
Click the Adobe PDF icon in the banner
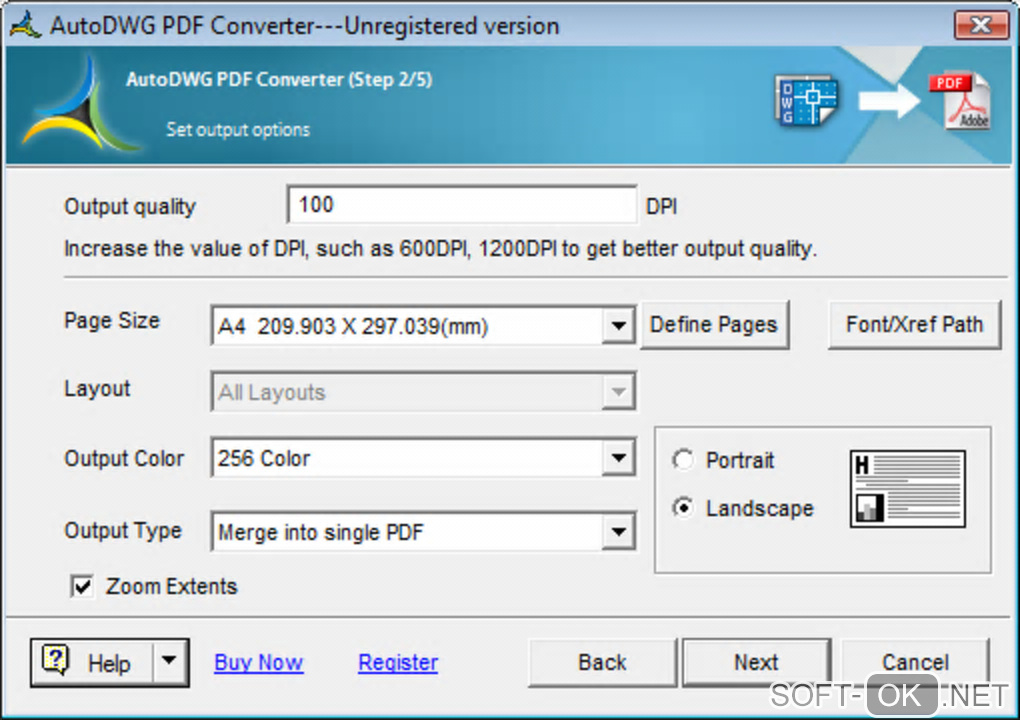tap(961, 100)
